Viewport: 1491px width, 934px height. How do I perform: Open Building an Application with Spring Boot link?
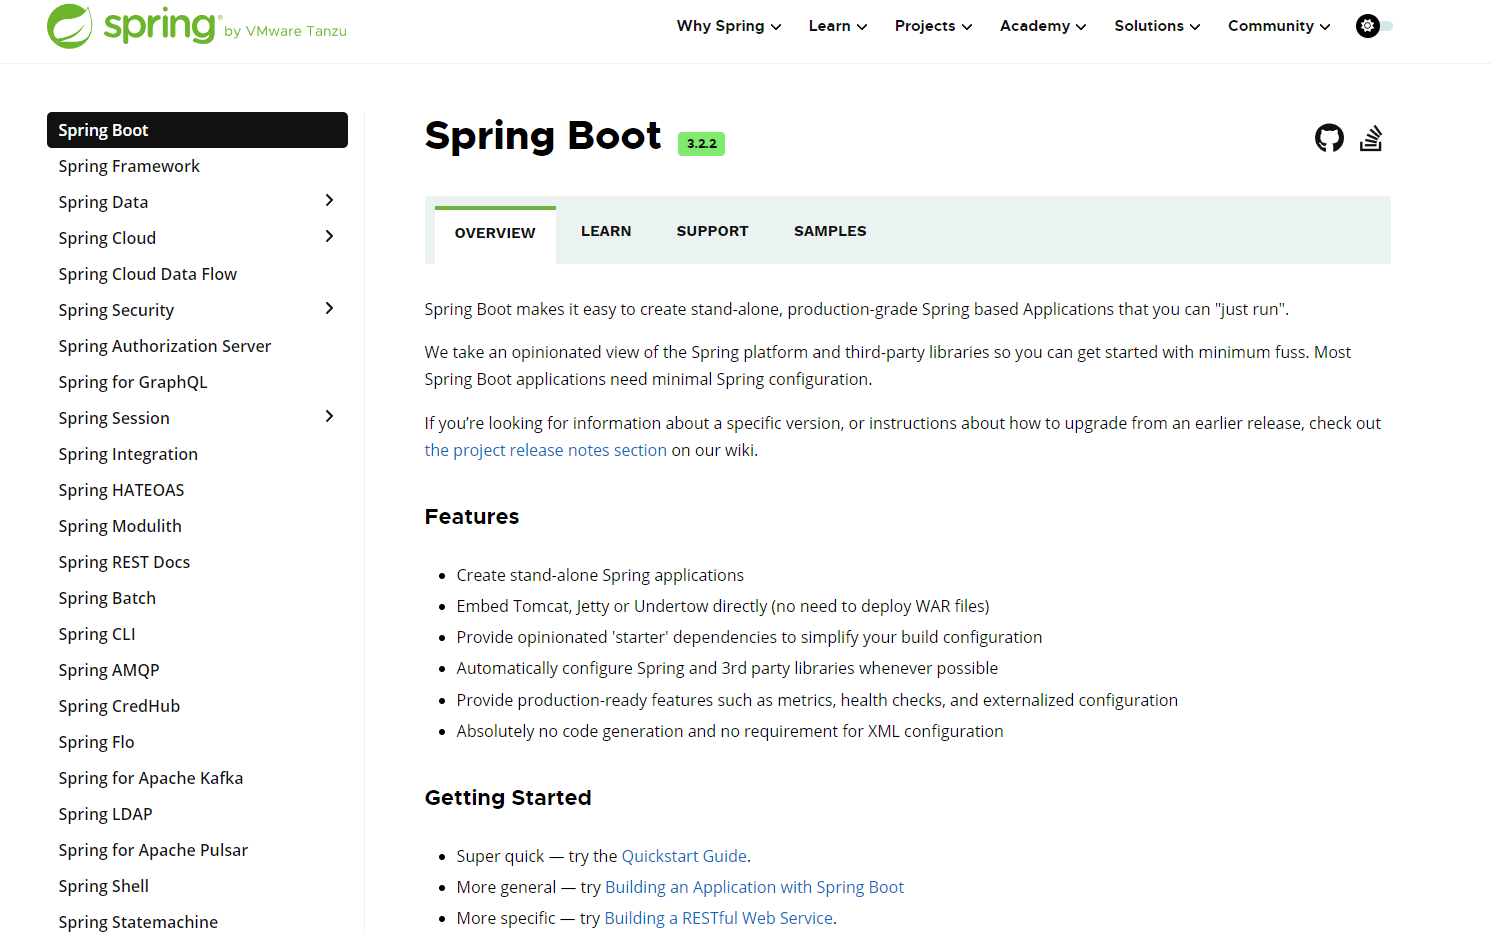tap(754, 887)
